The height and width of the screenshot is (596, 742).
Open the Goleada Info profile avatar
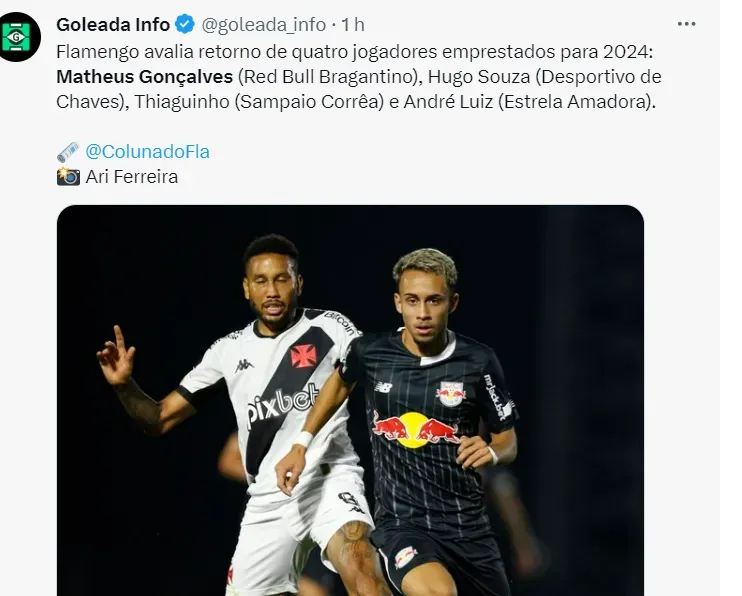[x=17, y=37]
